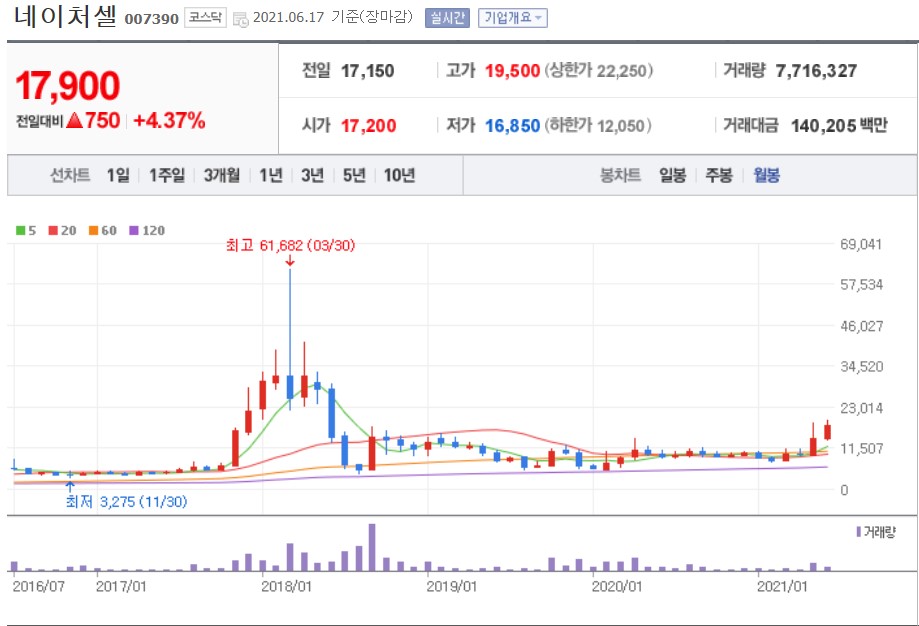Click the 코스닥 market badge
The height and width of the screenshot is (626, 919).
click(x=205, y=18)
